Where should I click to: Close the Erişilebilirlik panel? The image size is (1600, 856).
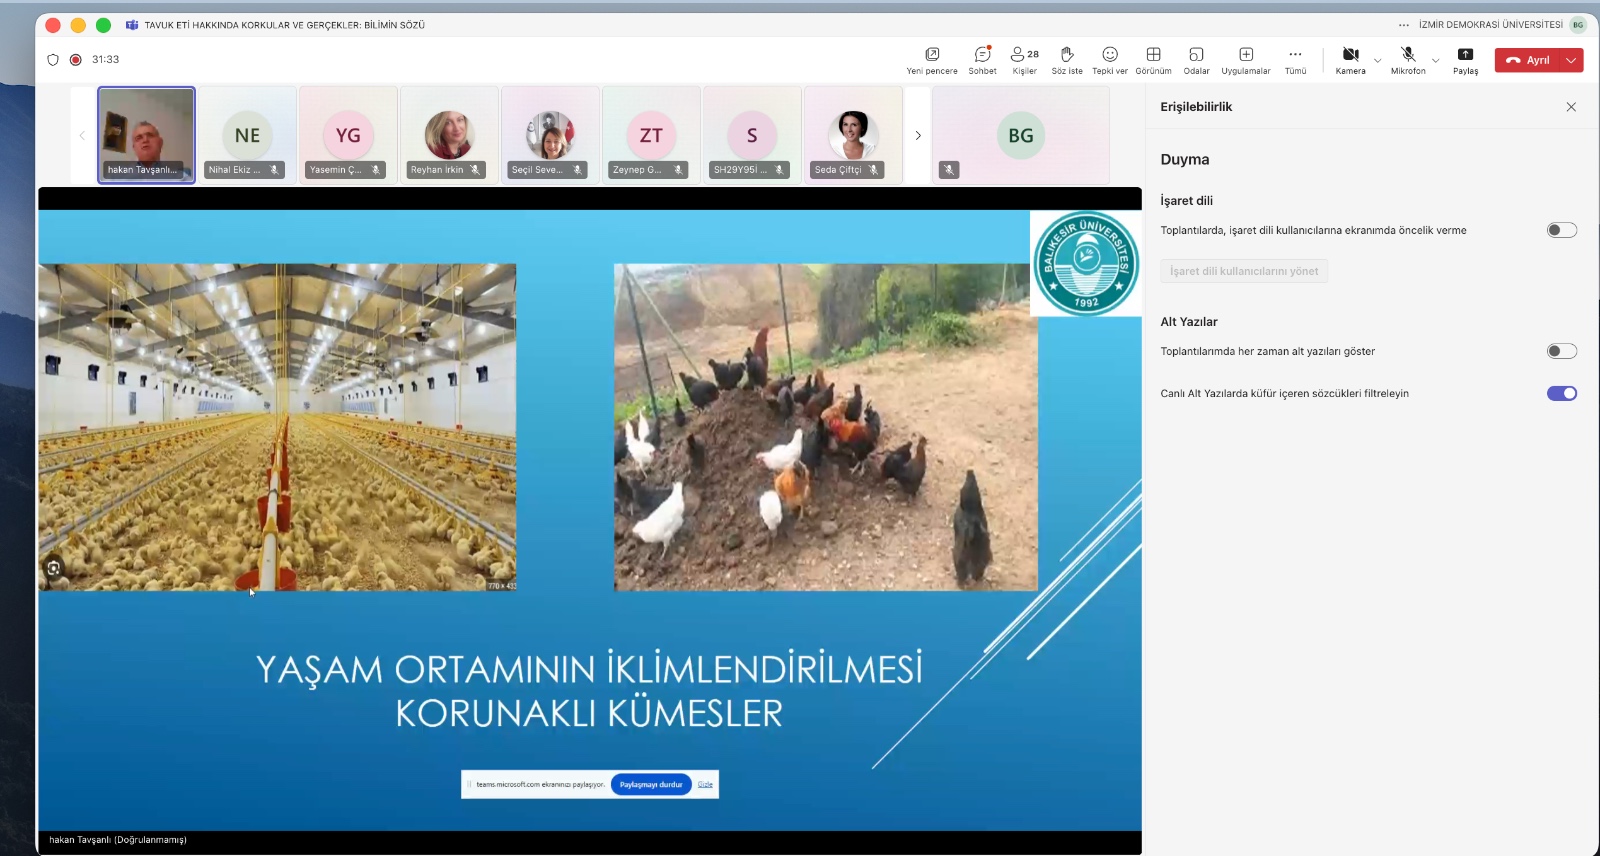tap(1571, 107)
